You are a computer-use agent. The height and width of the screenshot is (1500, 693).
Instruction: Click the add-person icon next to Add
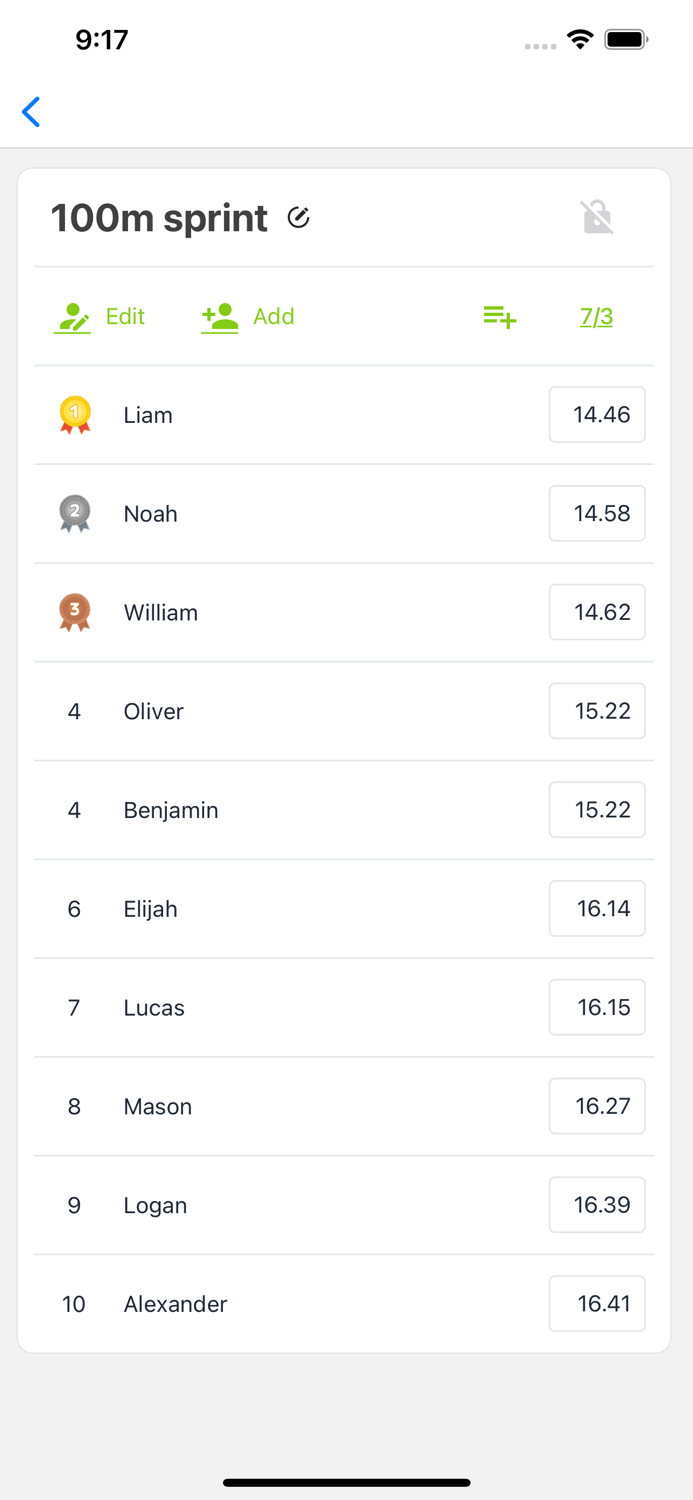tap(218, 316)
